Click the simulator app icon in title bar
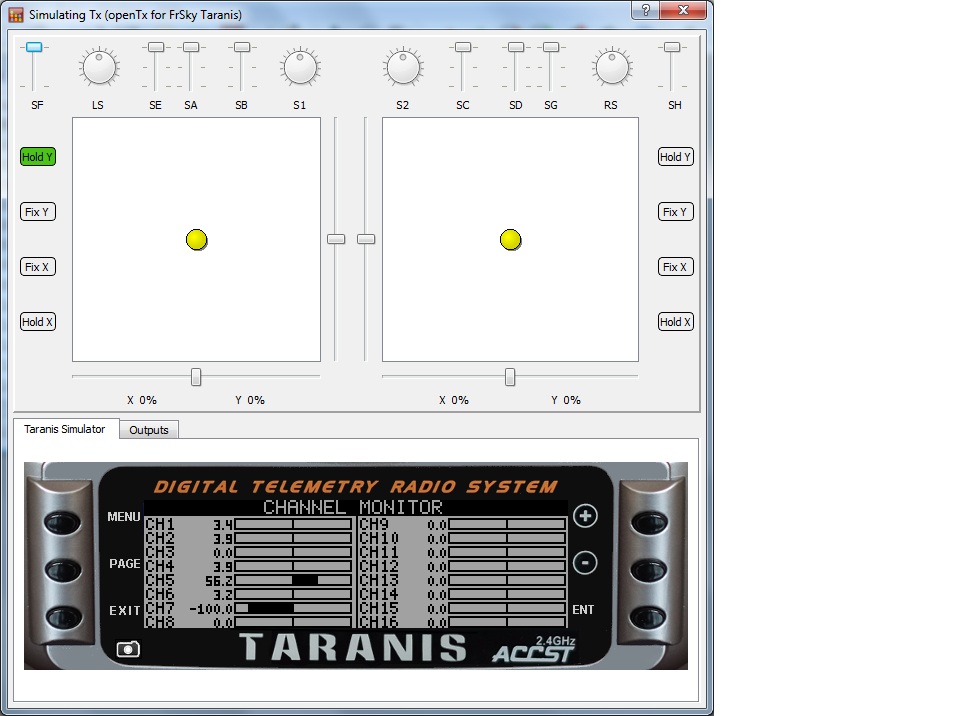The width and height of the screenshot is (960, 716). click(16, 15)
